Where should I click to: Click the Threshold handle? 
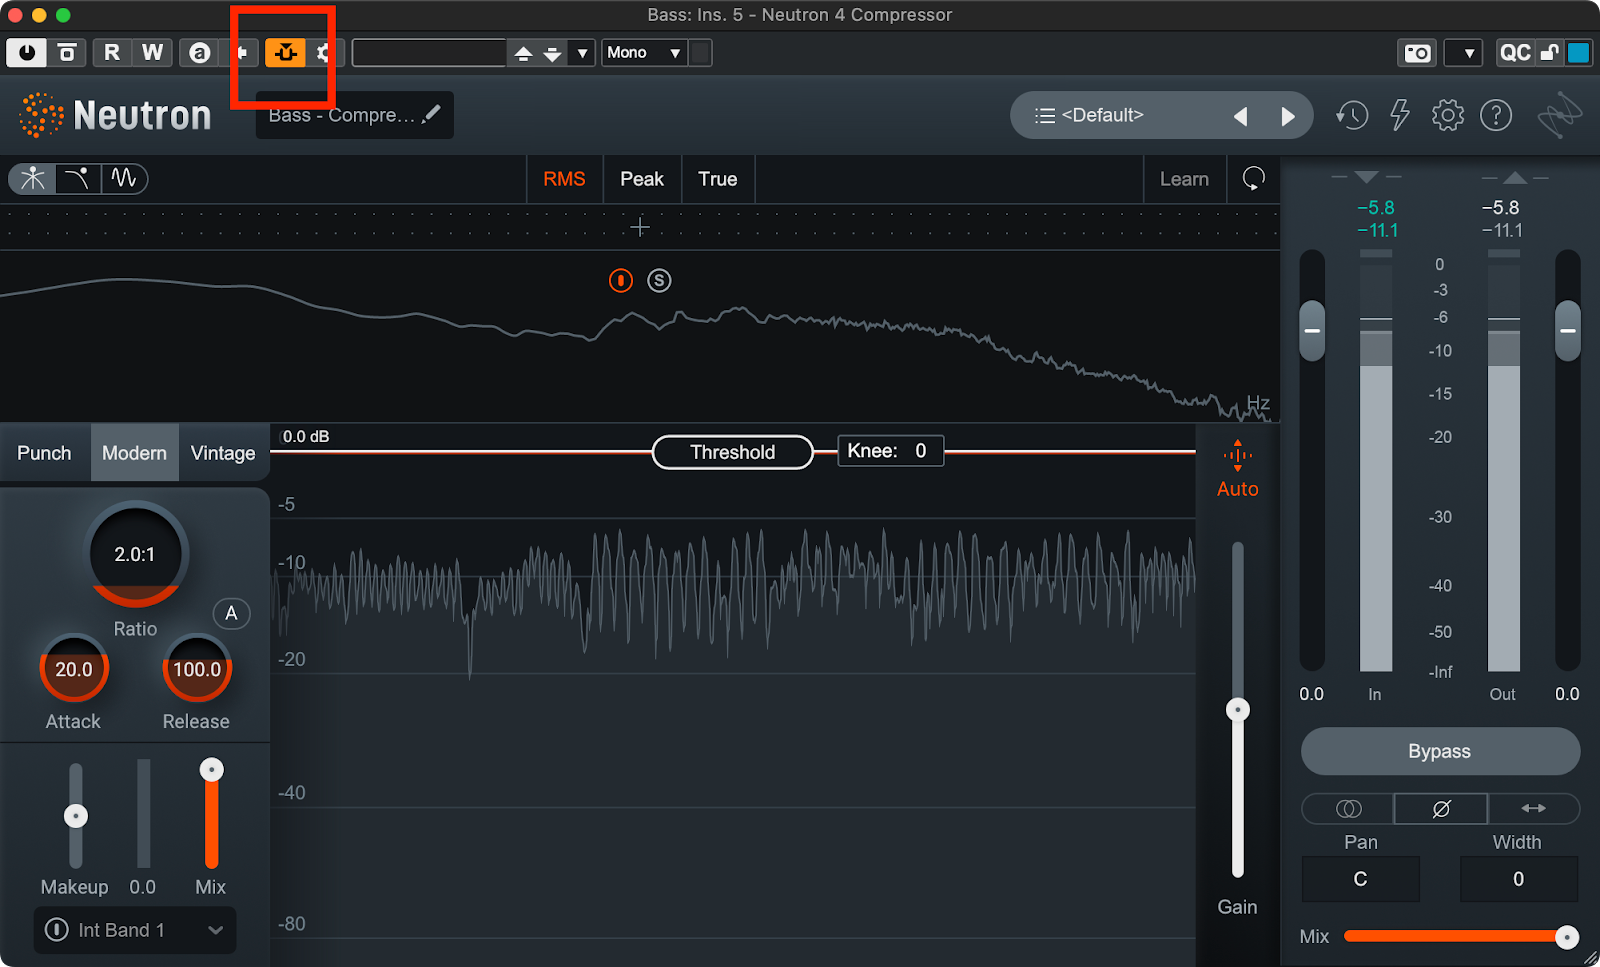click(732, 452)
